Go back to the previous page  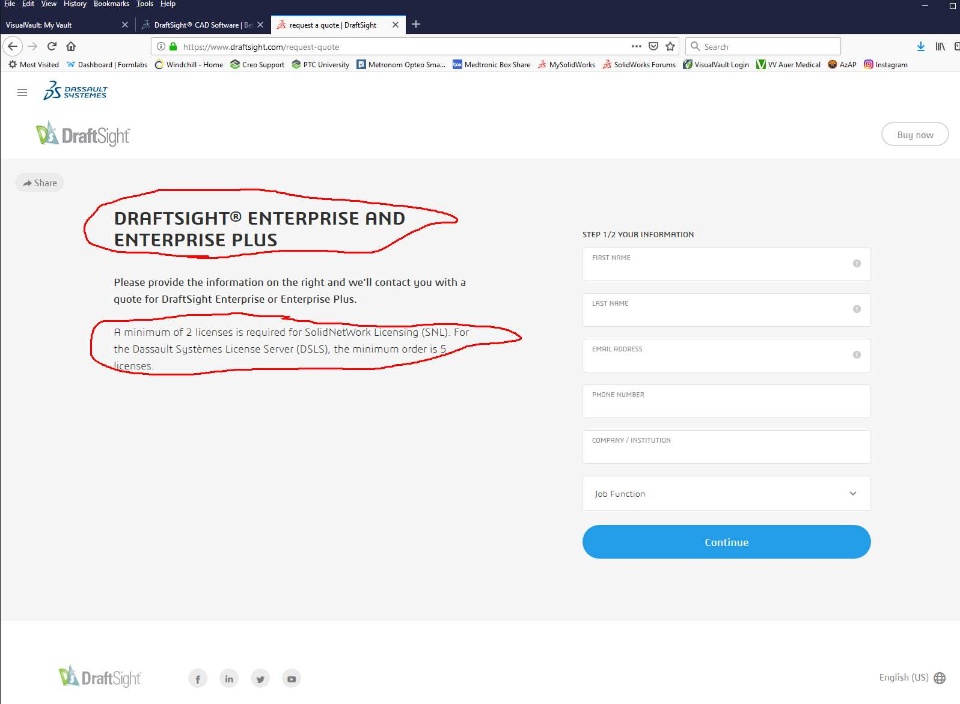(x=13, y=47)
